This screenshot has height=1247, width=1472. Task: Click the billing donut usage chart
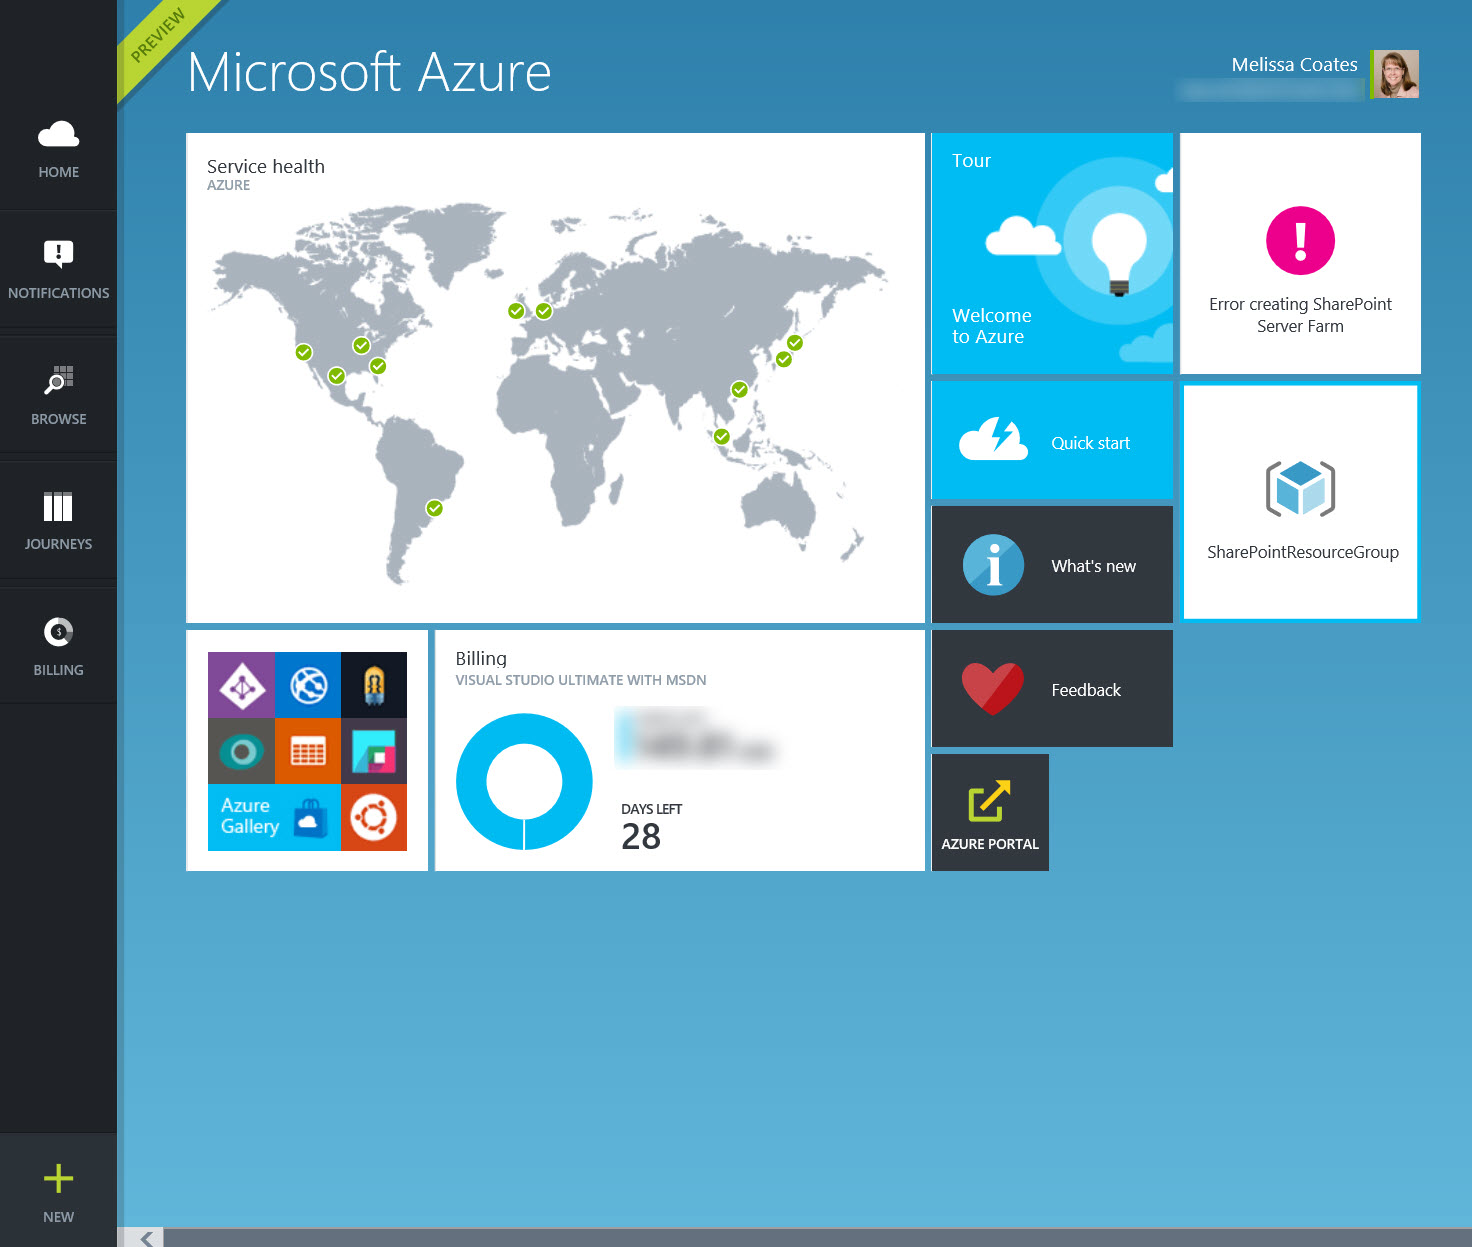(x=524, y=781)
